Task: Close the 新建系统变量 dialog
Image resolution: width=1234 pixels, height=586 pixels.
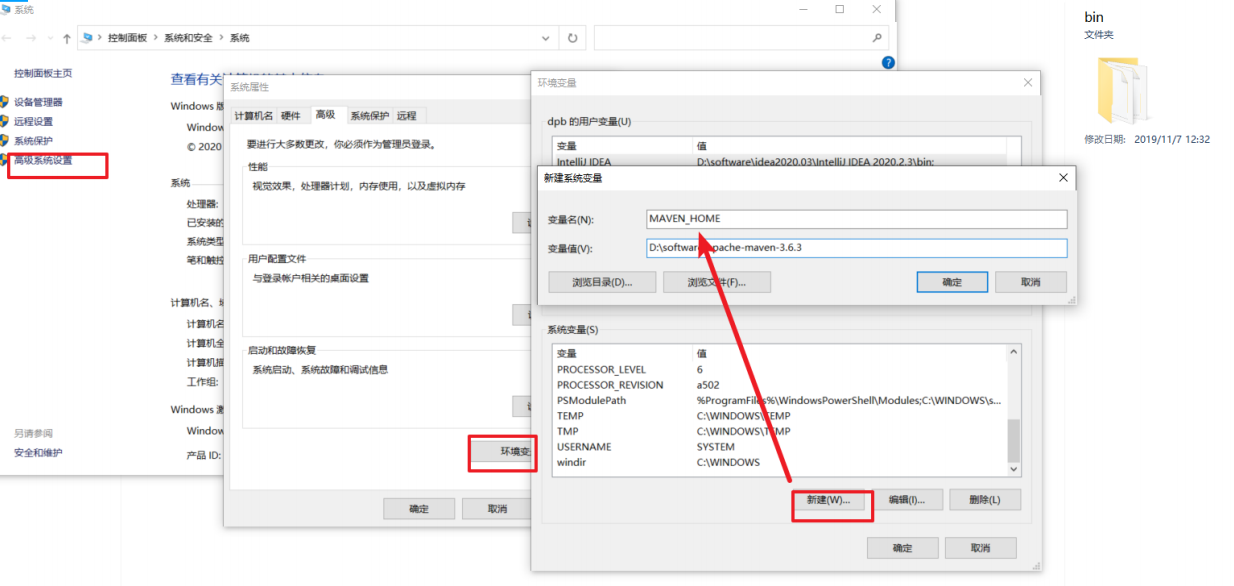Action: 1063,178
